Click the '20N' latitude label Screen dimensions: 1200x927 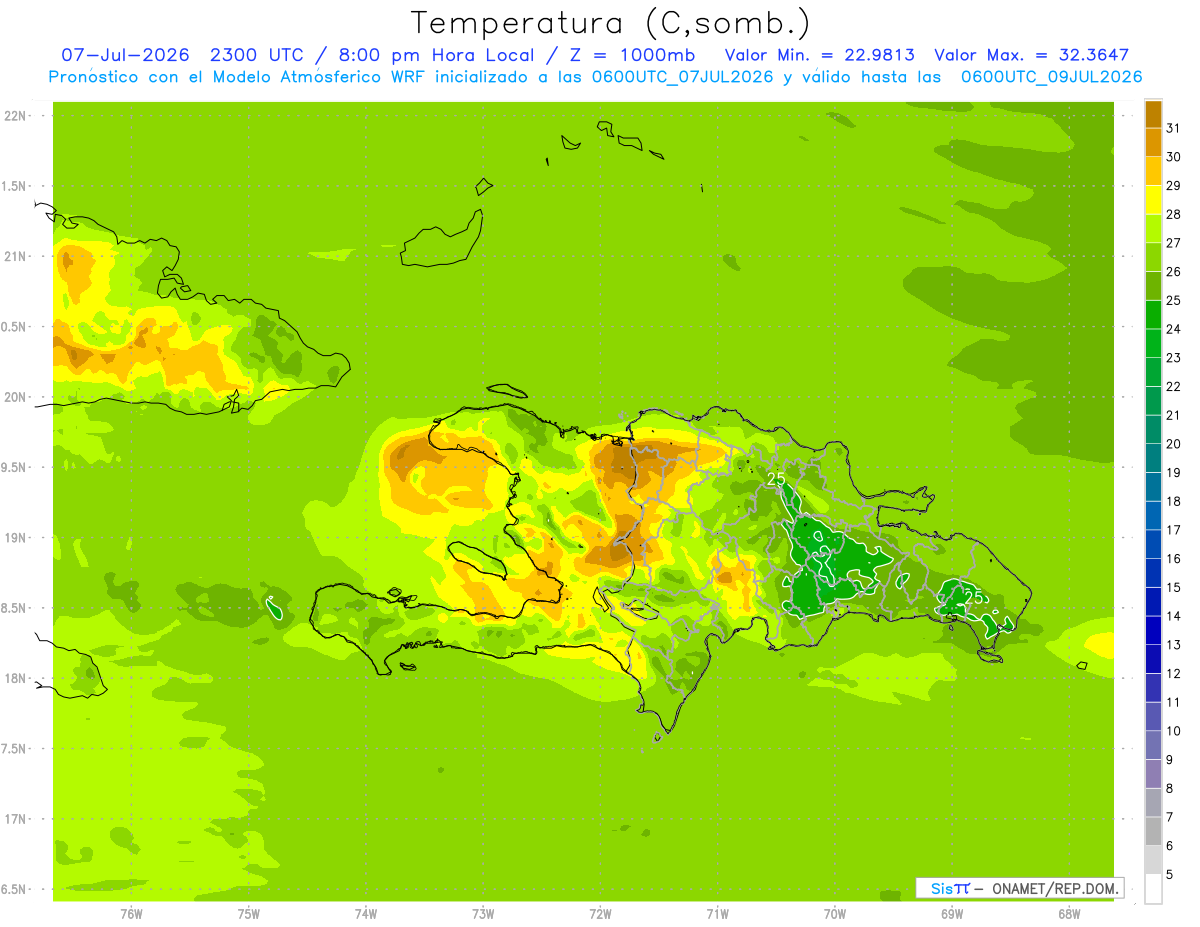[x=15, y=397]
